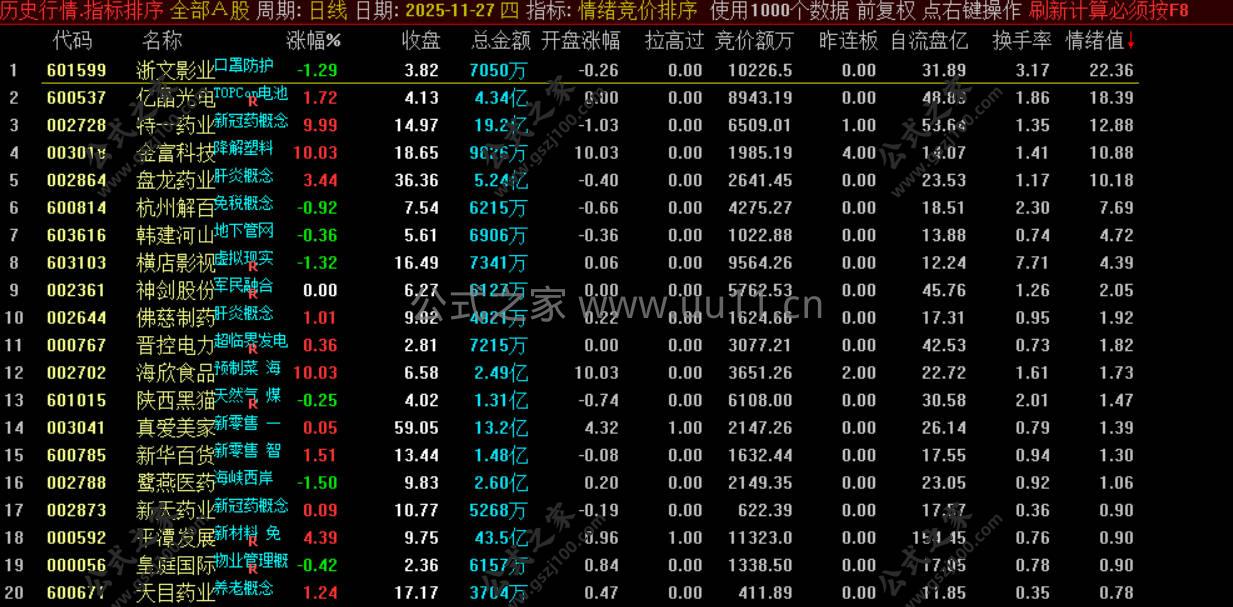
Task: Sort by the 收盘 column header
Action: click(x=421, y=41)
